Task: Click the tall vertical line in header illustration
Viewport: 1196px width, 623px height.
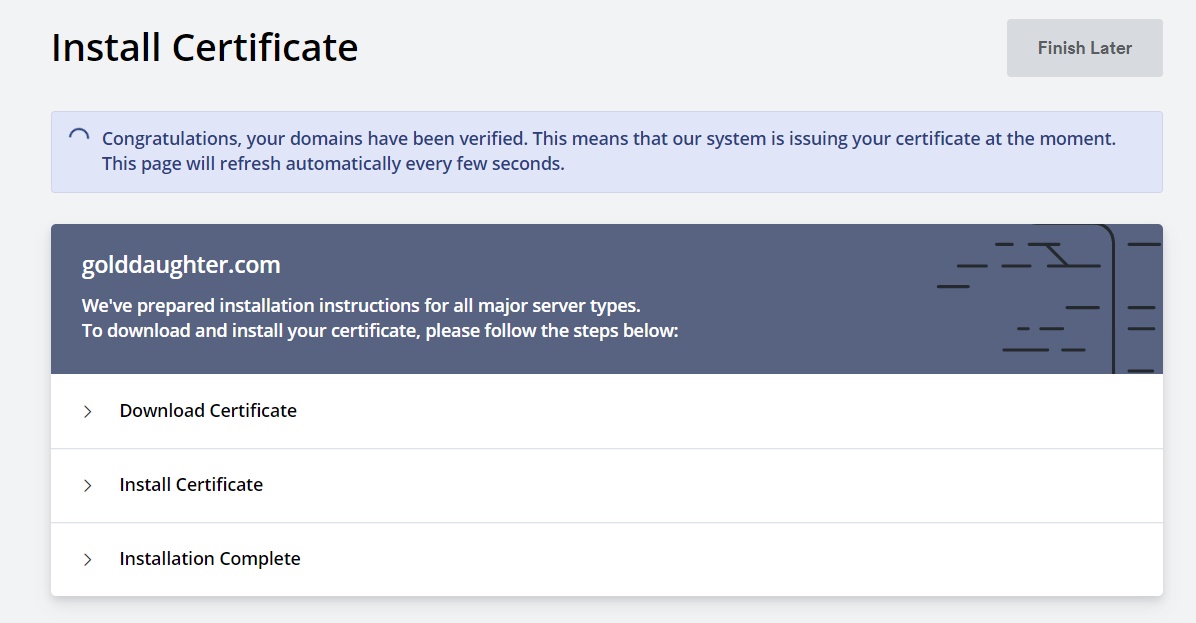Action: (1113, 300)
